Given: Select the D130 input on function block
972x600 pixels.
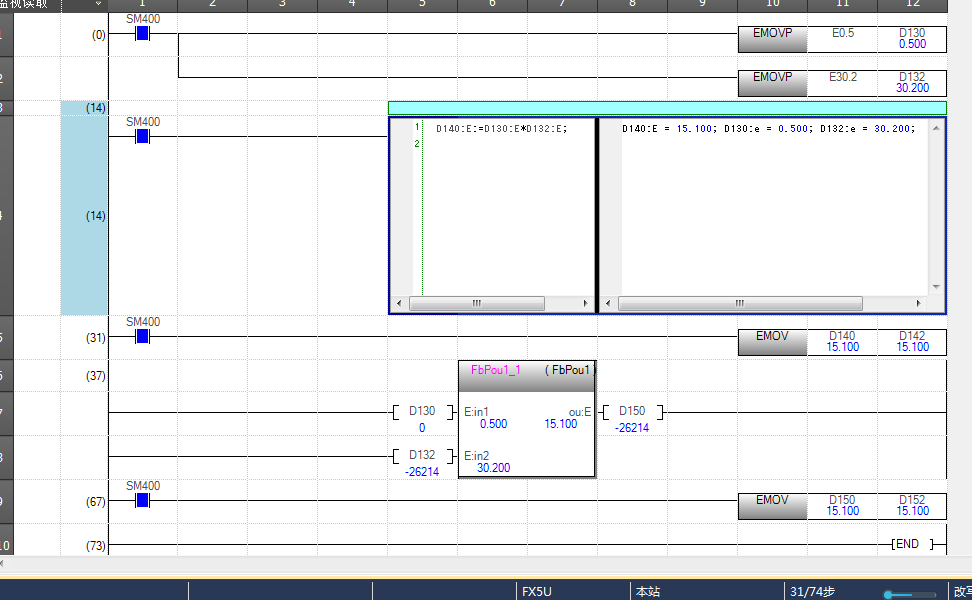Looking at the screenshot, I should coord(422,411).
